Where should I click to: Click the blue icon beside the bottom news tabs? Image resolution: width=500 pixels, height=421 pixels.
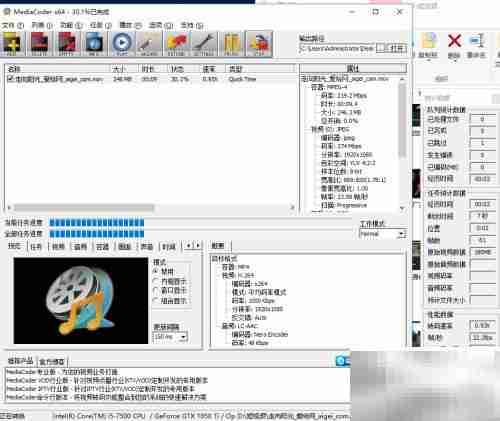[x=343, y=361]
